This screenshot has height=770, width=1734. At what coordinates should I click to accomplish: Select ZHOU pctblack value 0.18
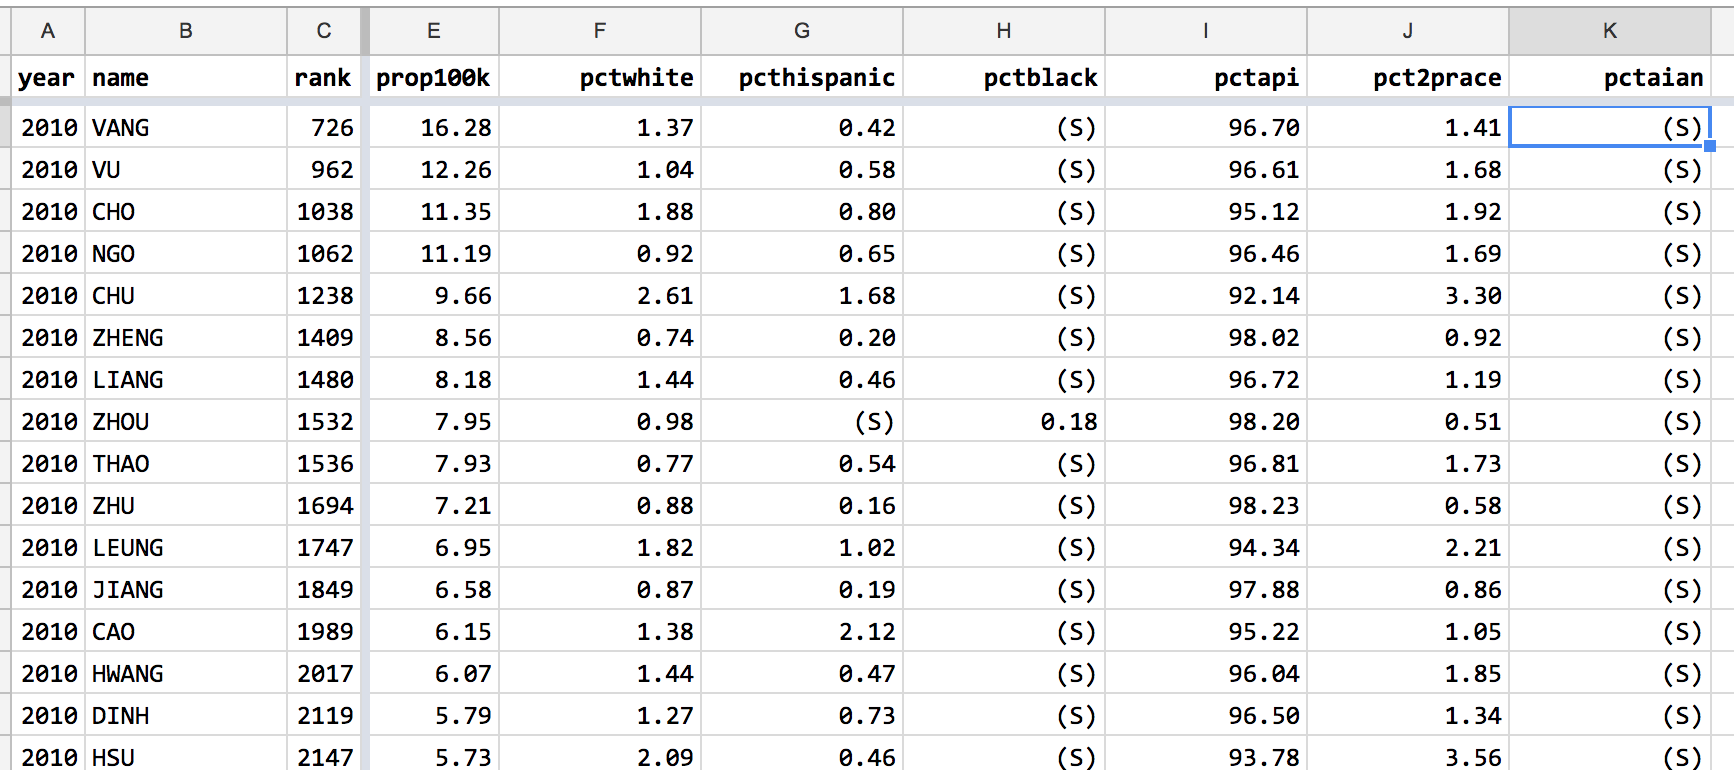(1004, 421)
